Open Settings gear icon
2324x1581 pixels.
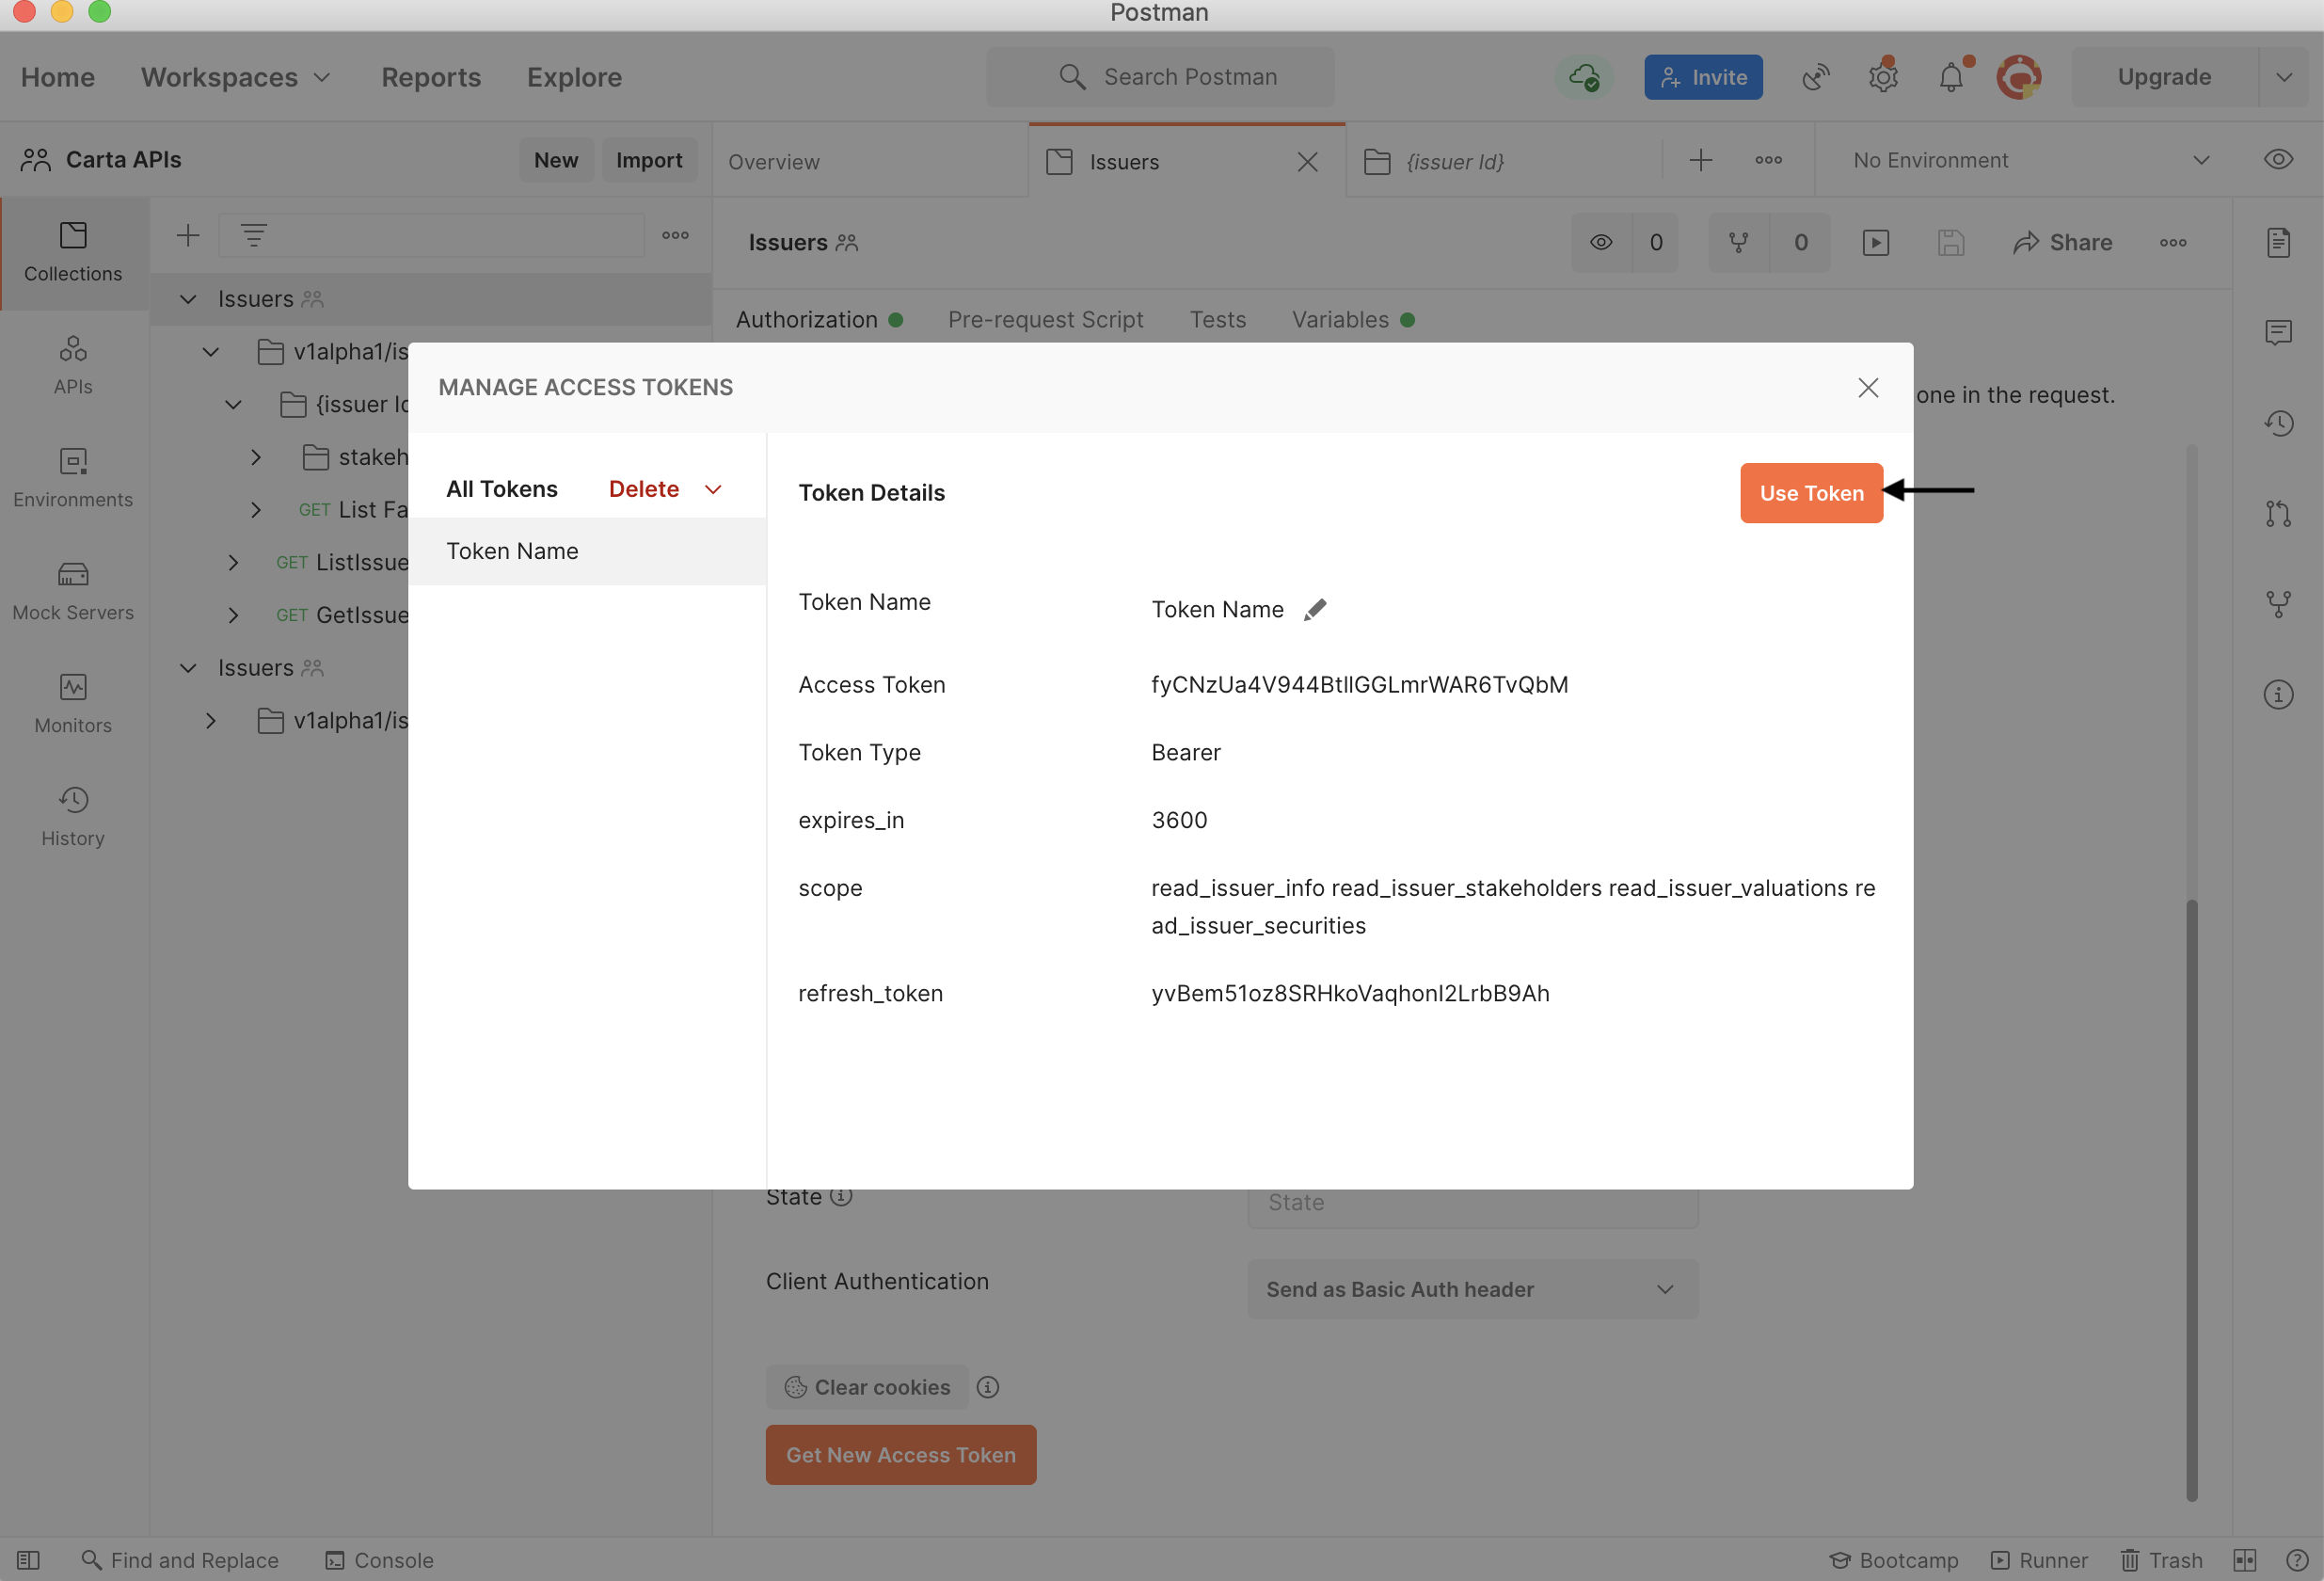[1884, 77]
